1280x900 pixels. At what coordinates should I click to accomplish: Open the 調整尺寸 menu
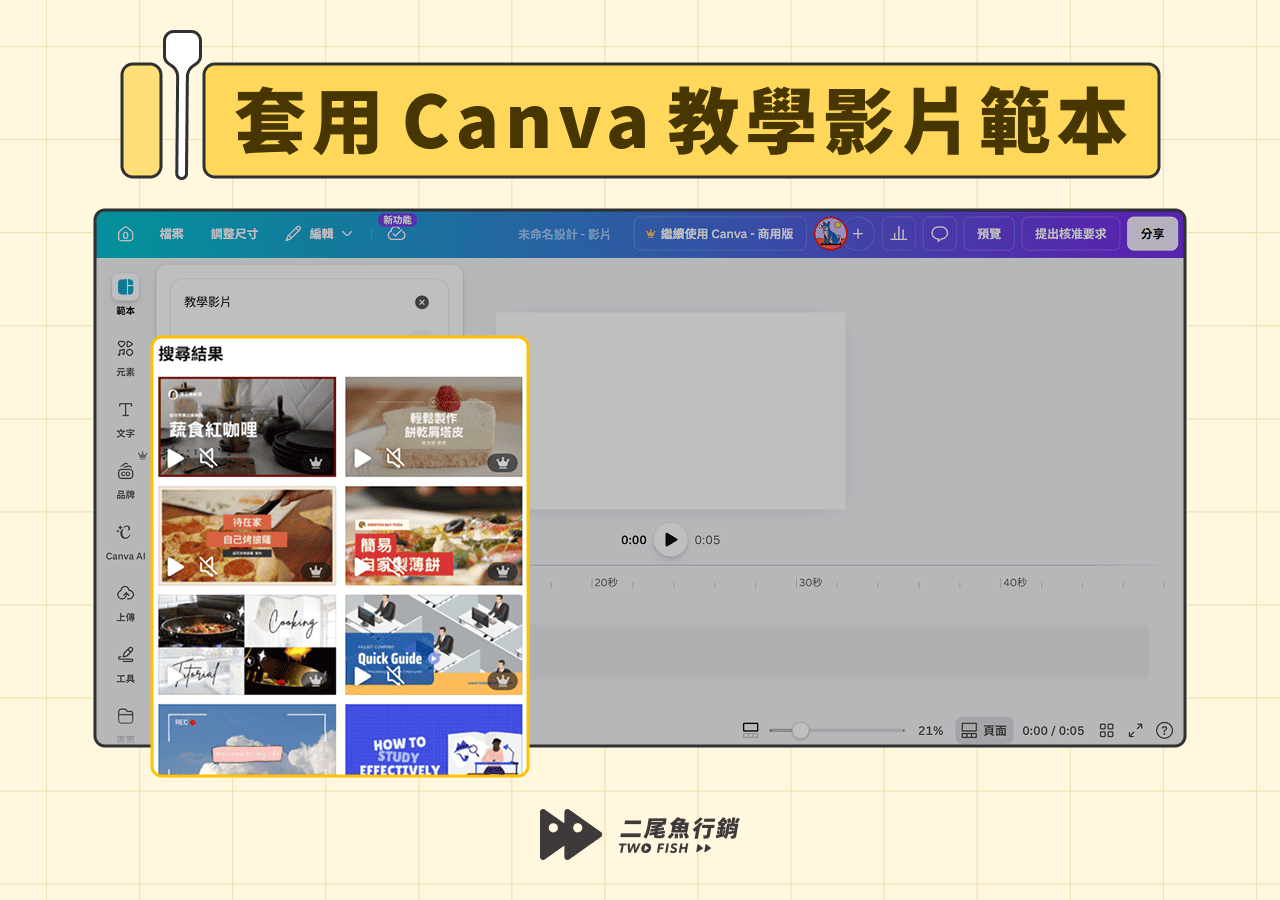click(234, 234)
